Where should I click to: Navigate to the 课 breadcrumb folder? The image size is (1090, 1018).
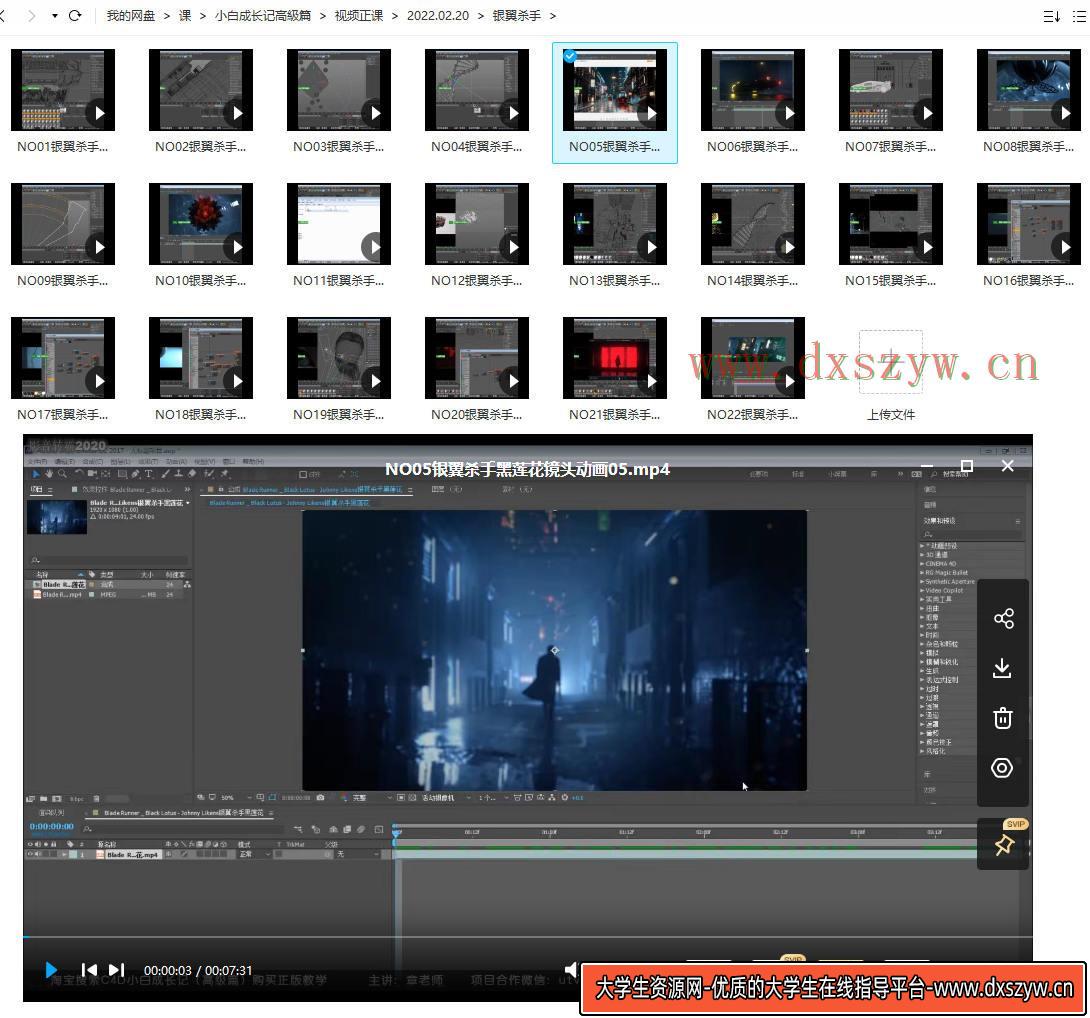click(185, 15)
